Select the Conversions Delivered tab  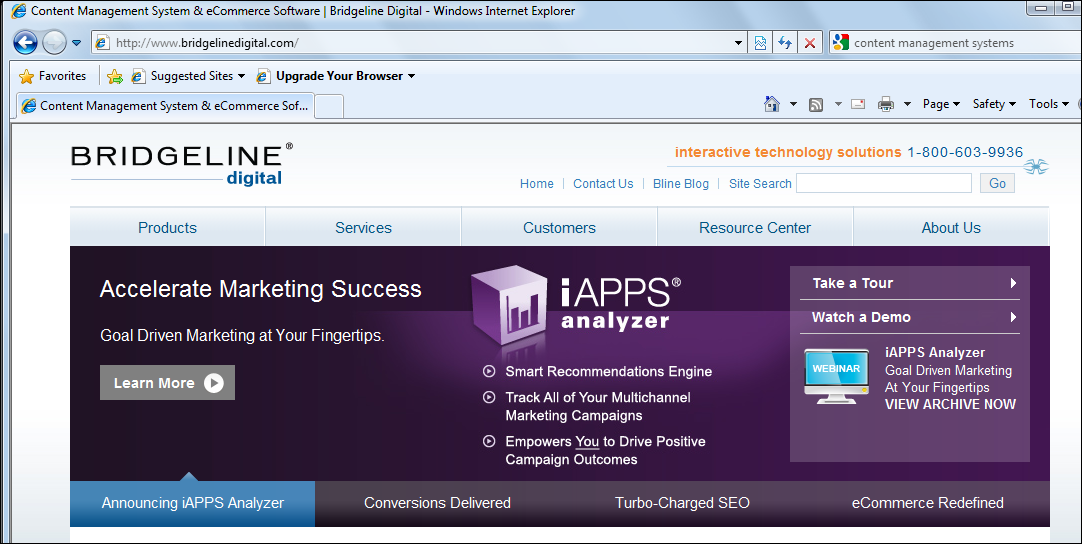437,503
